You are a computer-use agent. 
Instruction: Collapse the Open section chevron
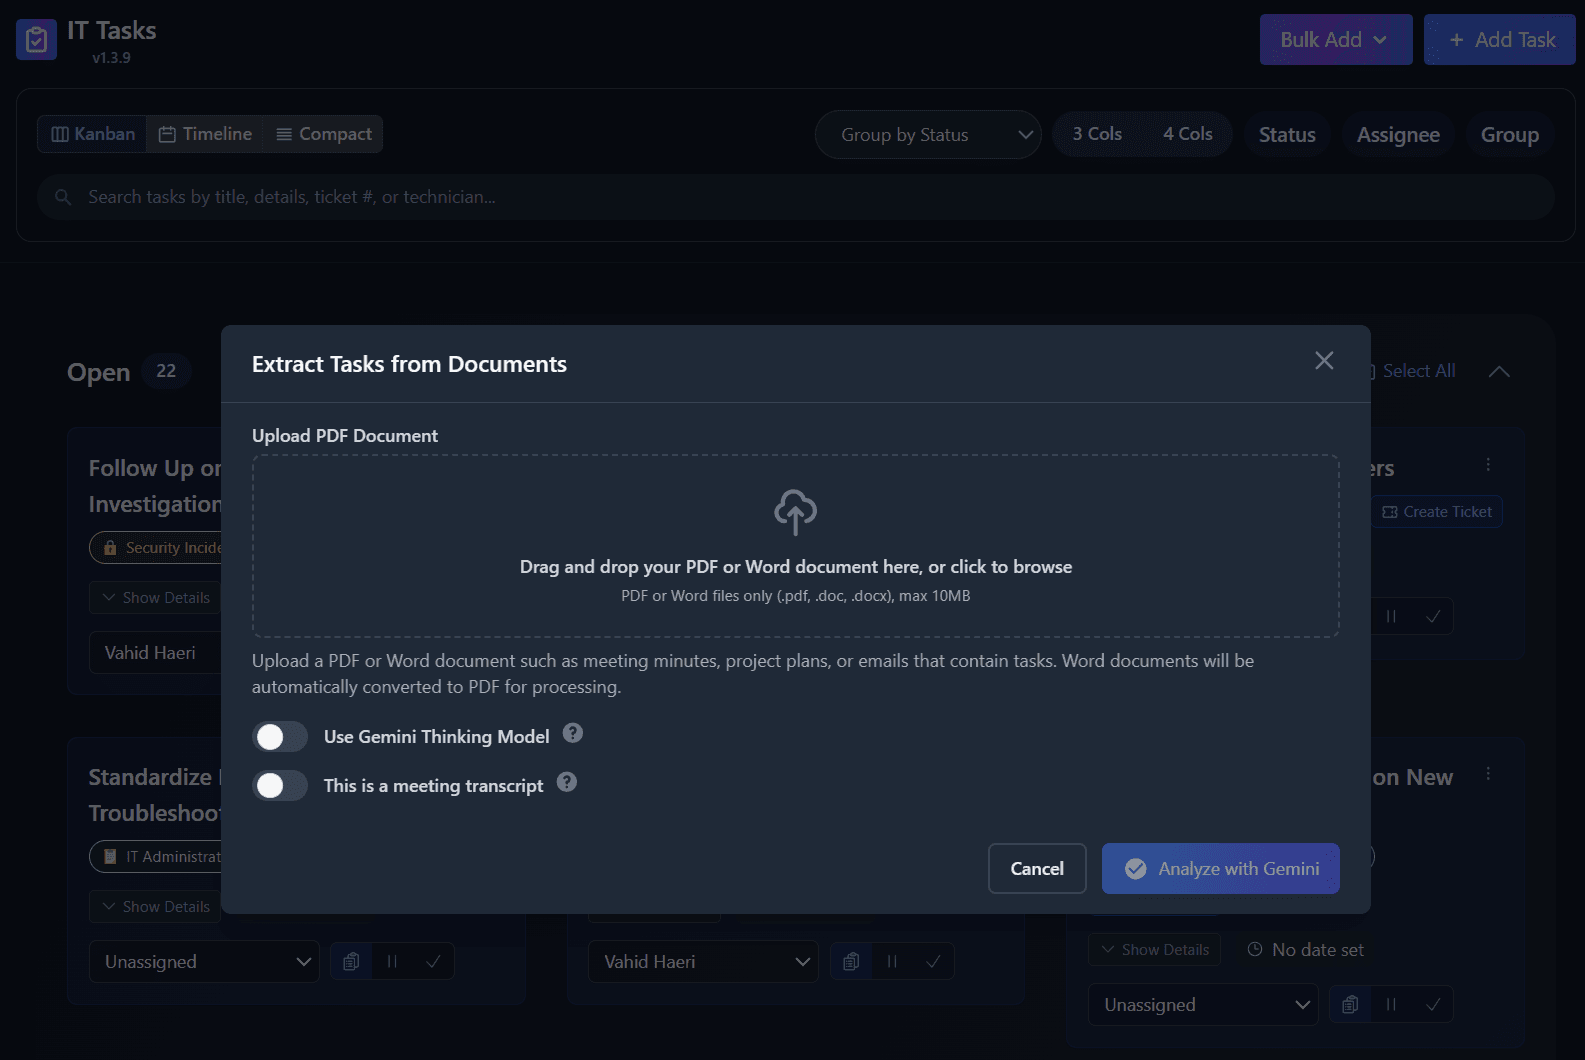[x=1499, y=371]
